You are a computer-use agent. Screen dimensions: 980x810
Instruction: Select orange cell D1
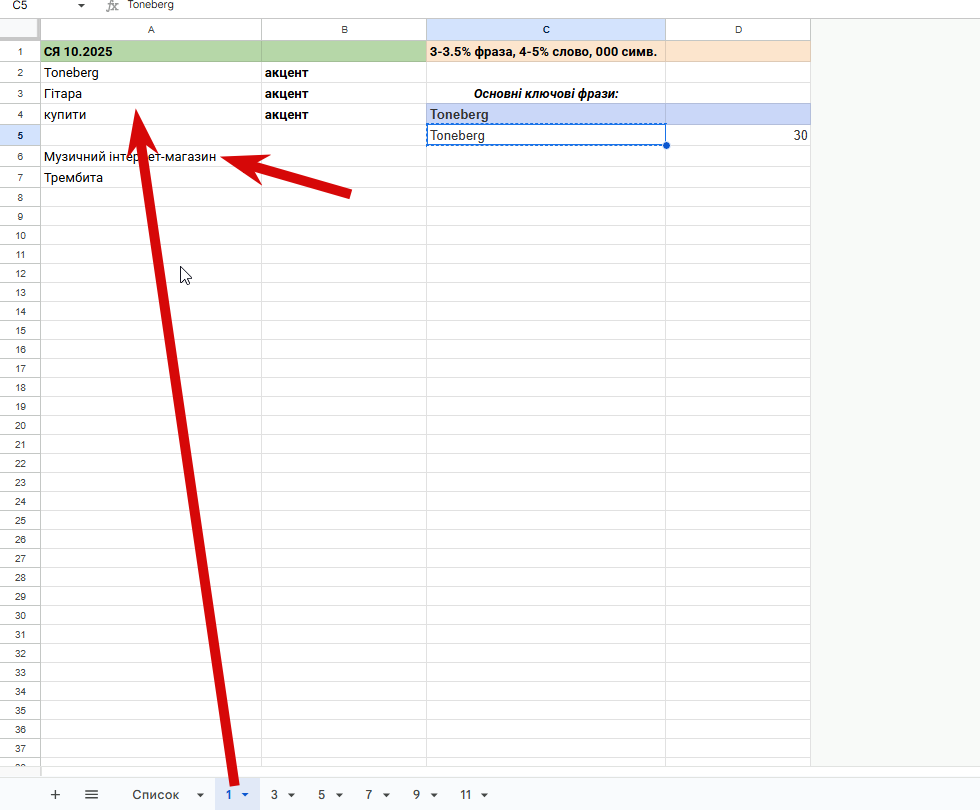coord(738,51)
